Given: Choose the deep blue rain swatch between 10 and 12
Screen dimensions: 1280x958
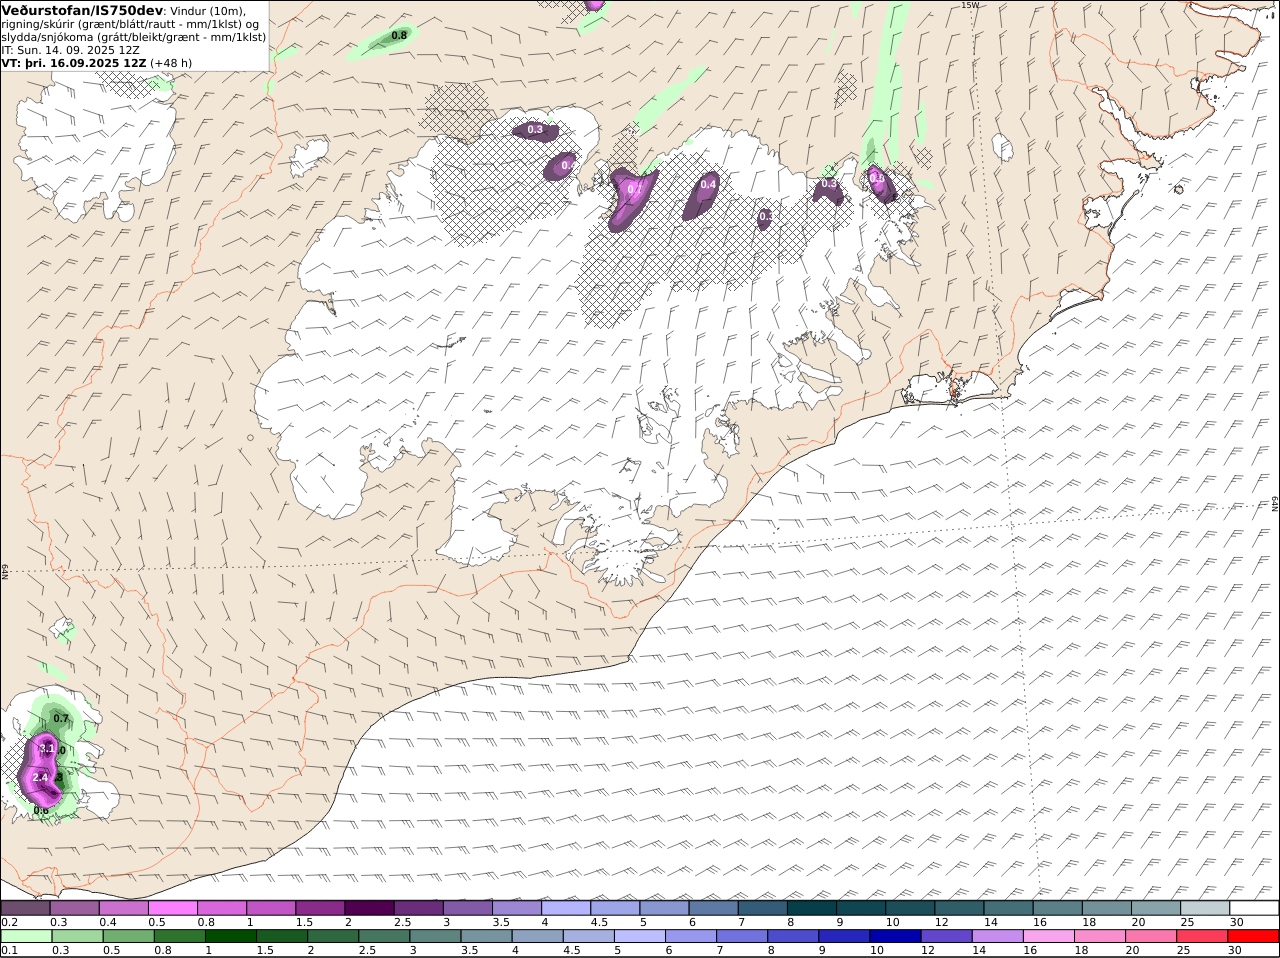Looking at the screenshot, I should (895, 937).
